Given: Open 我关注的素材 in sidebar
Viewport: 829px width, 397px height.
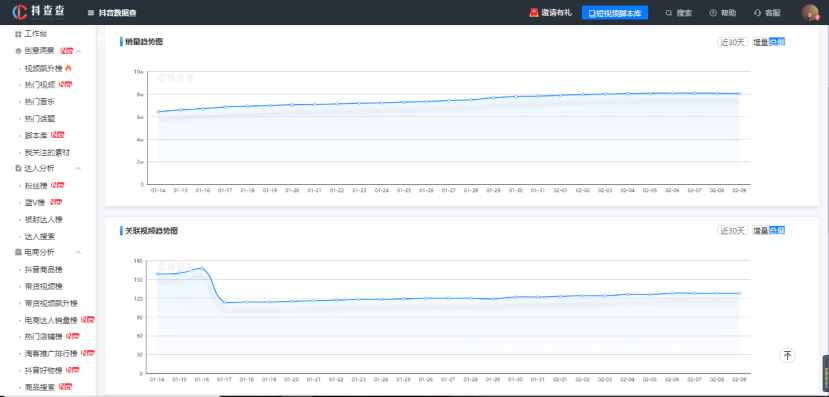Looking at the screenshot, I should (48, 152).
